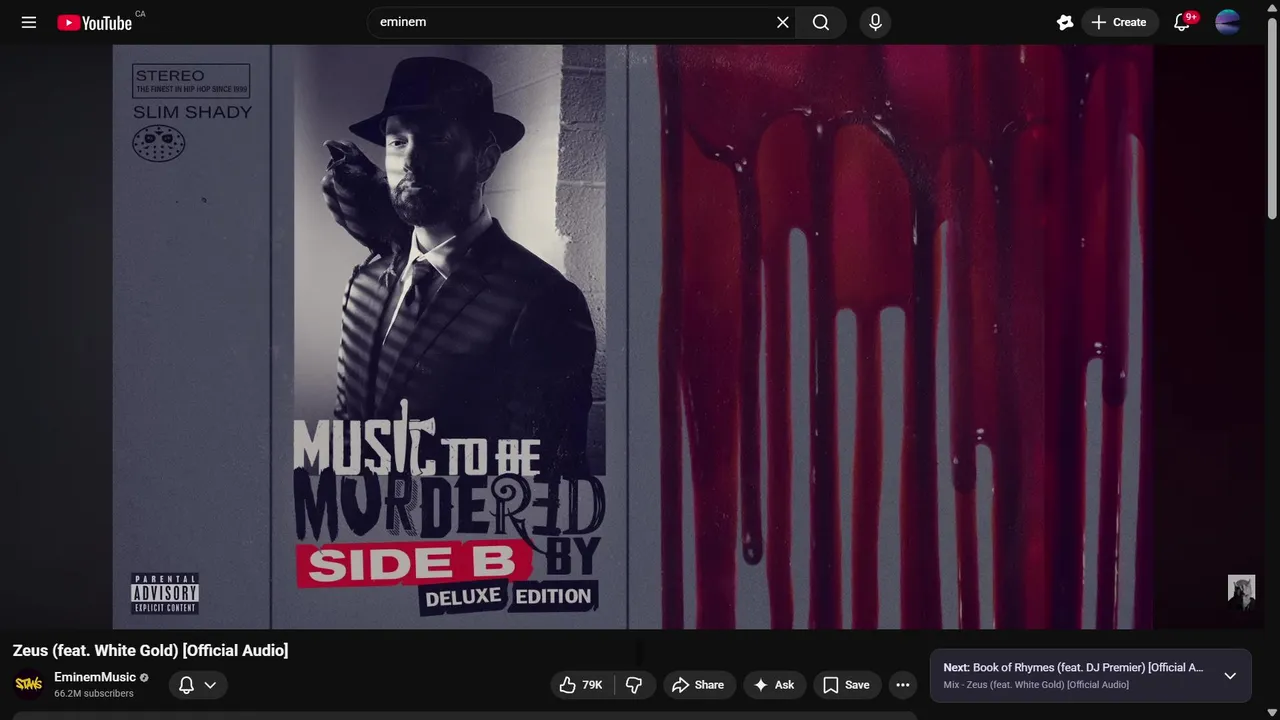The height and width of the screenshot is (720, 1280).
Task: Click the magnifier search button
Action: (x=821, y=22)
